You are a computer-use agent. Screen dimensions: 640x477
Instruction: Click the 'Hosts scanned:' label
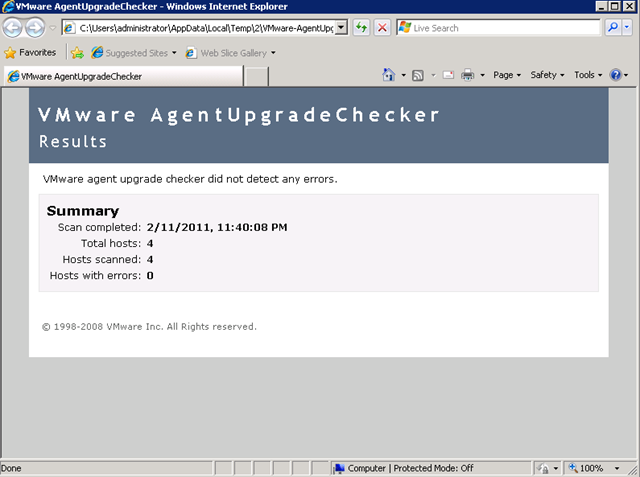point(102,260)
